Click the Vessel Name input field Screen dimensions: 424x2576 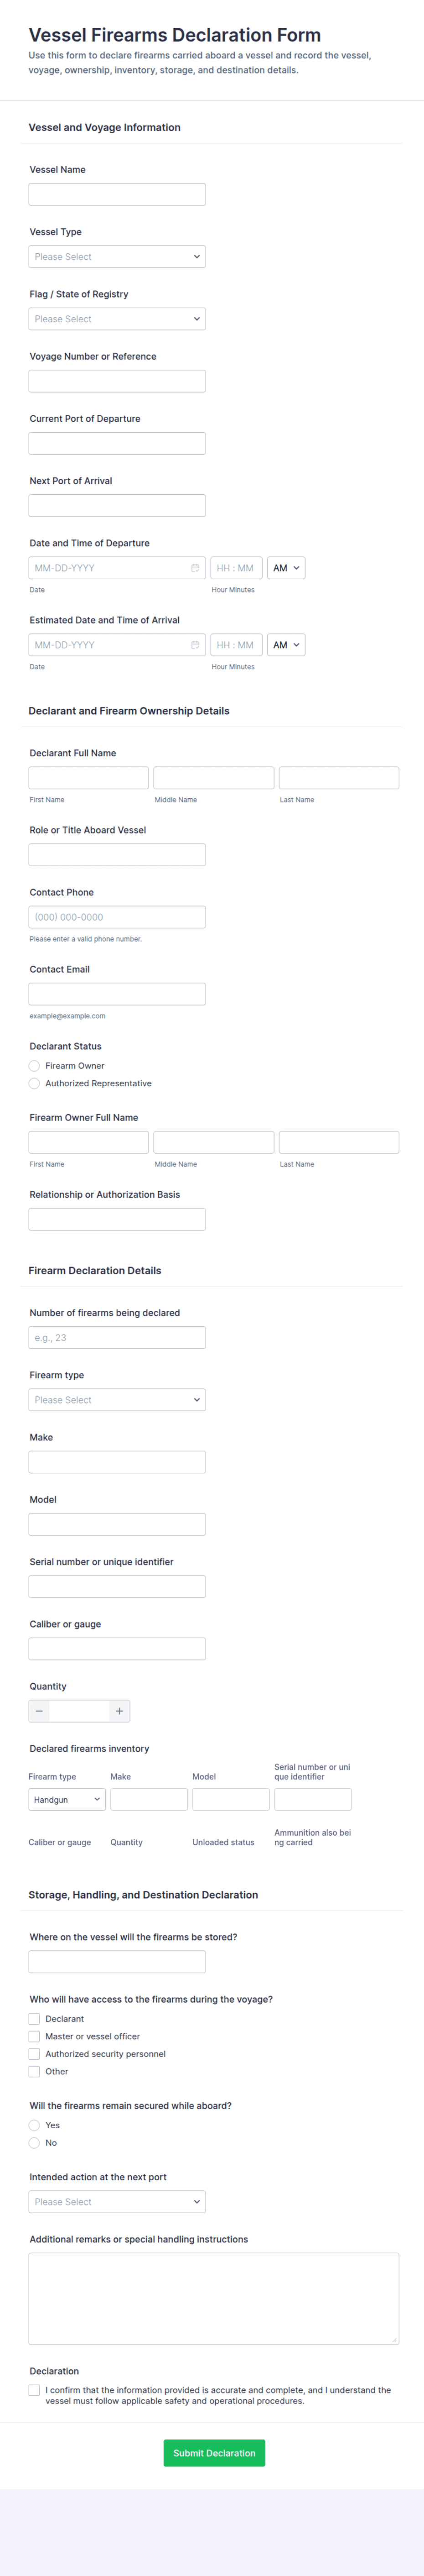coord(117,194)
